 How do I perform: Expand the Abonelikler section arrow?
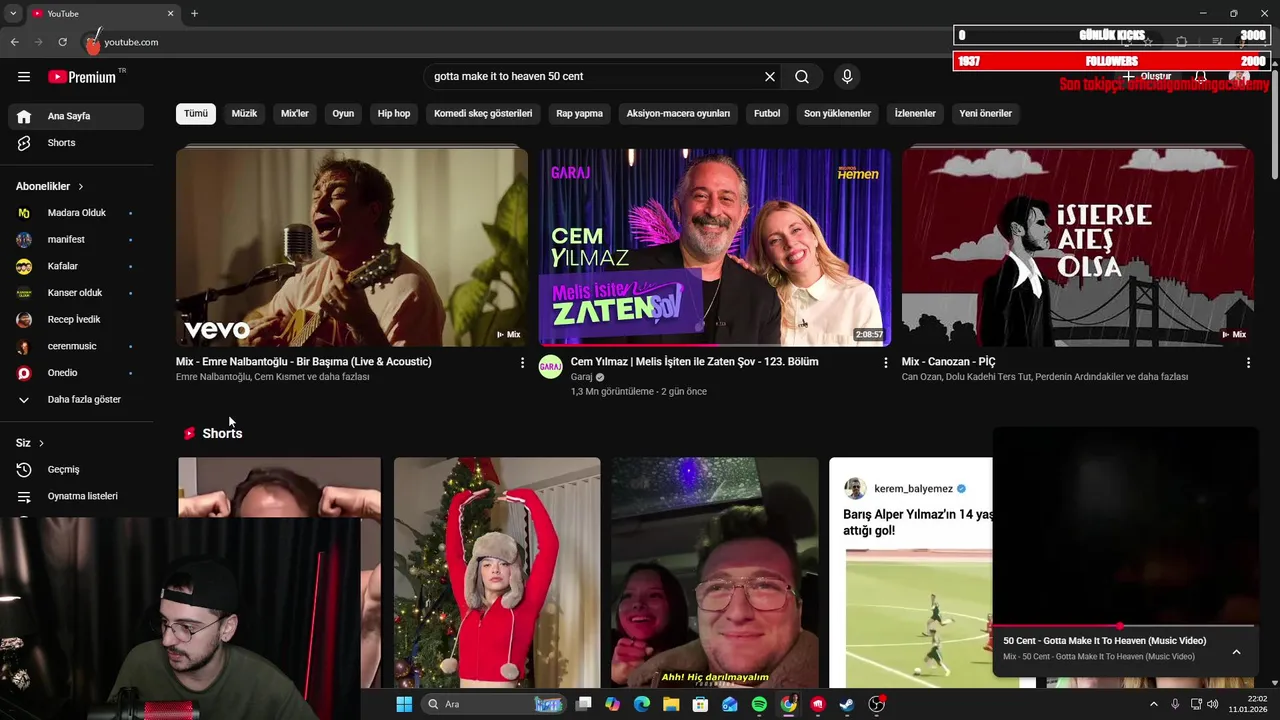(x=81, y=187)
